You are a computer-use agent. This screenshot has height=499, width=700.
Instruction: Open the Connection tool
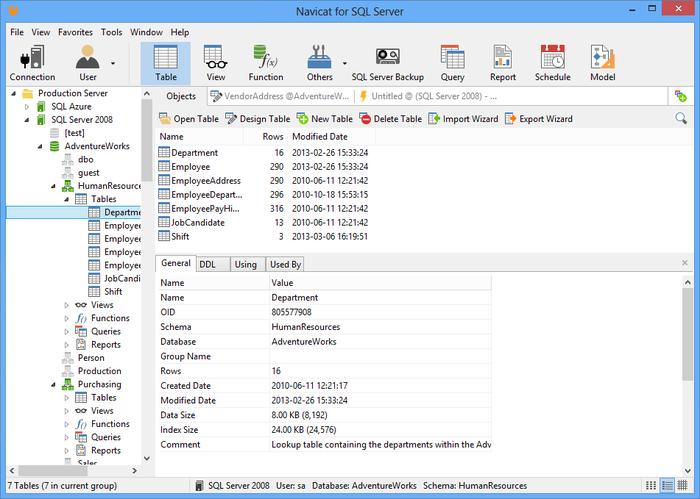click(32, 63)
